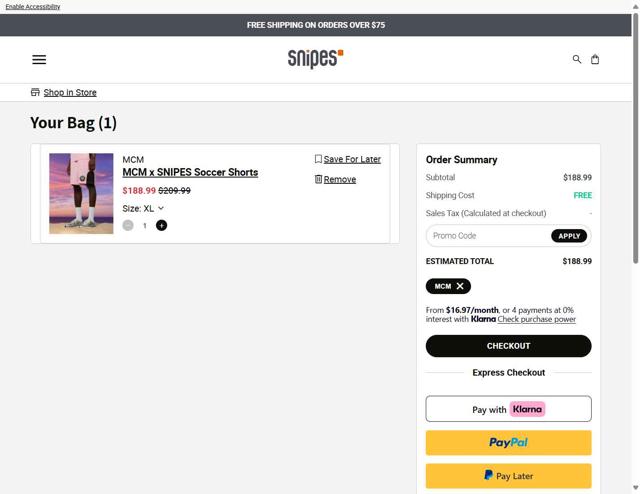This screenshot has height=494, width=640.
Task: Click Check purchase power link
Action: [x=536, y=319]
